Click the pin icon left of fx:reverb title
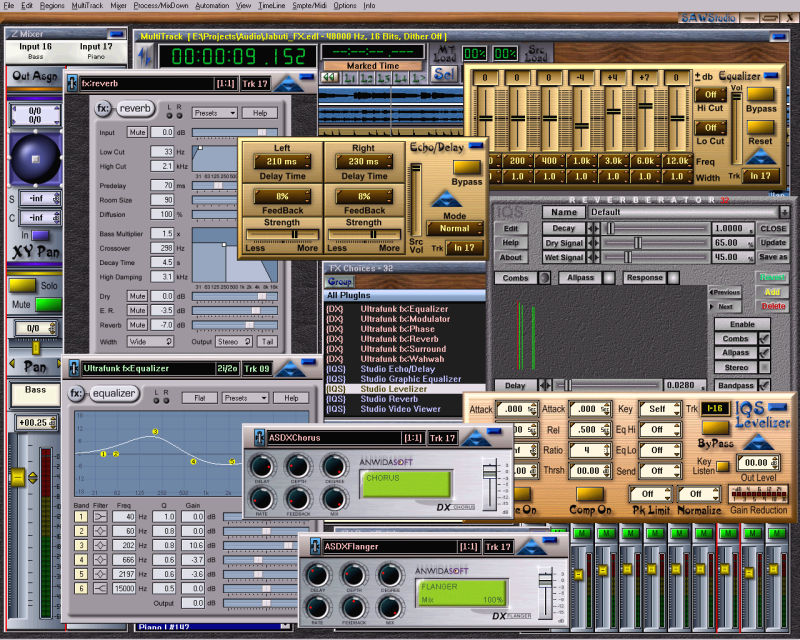This screenshot has width=800, height=640. pos(72,83)
